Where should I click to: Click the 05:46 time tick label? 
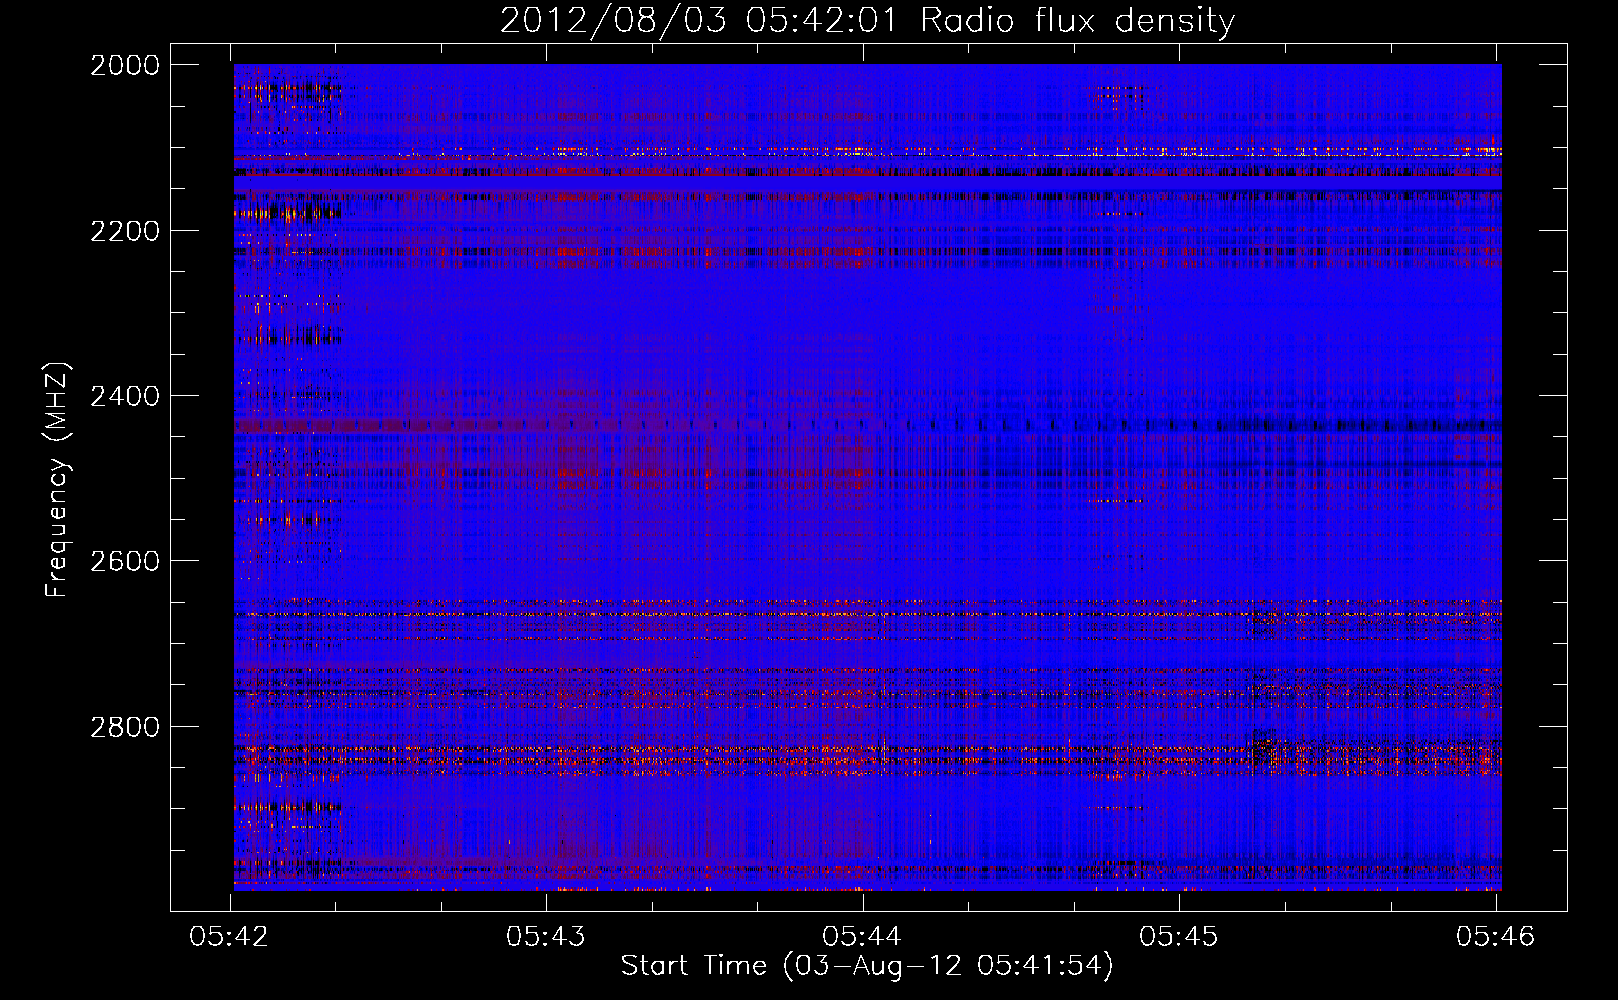pyautogui.click(x=1495, y=937)
